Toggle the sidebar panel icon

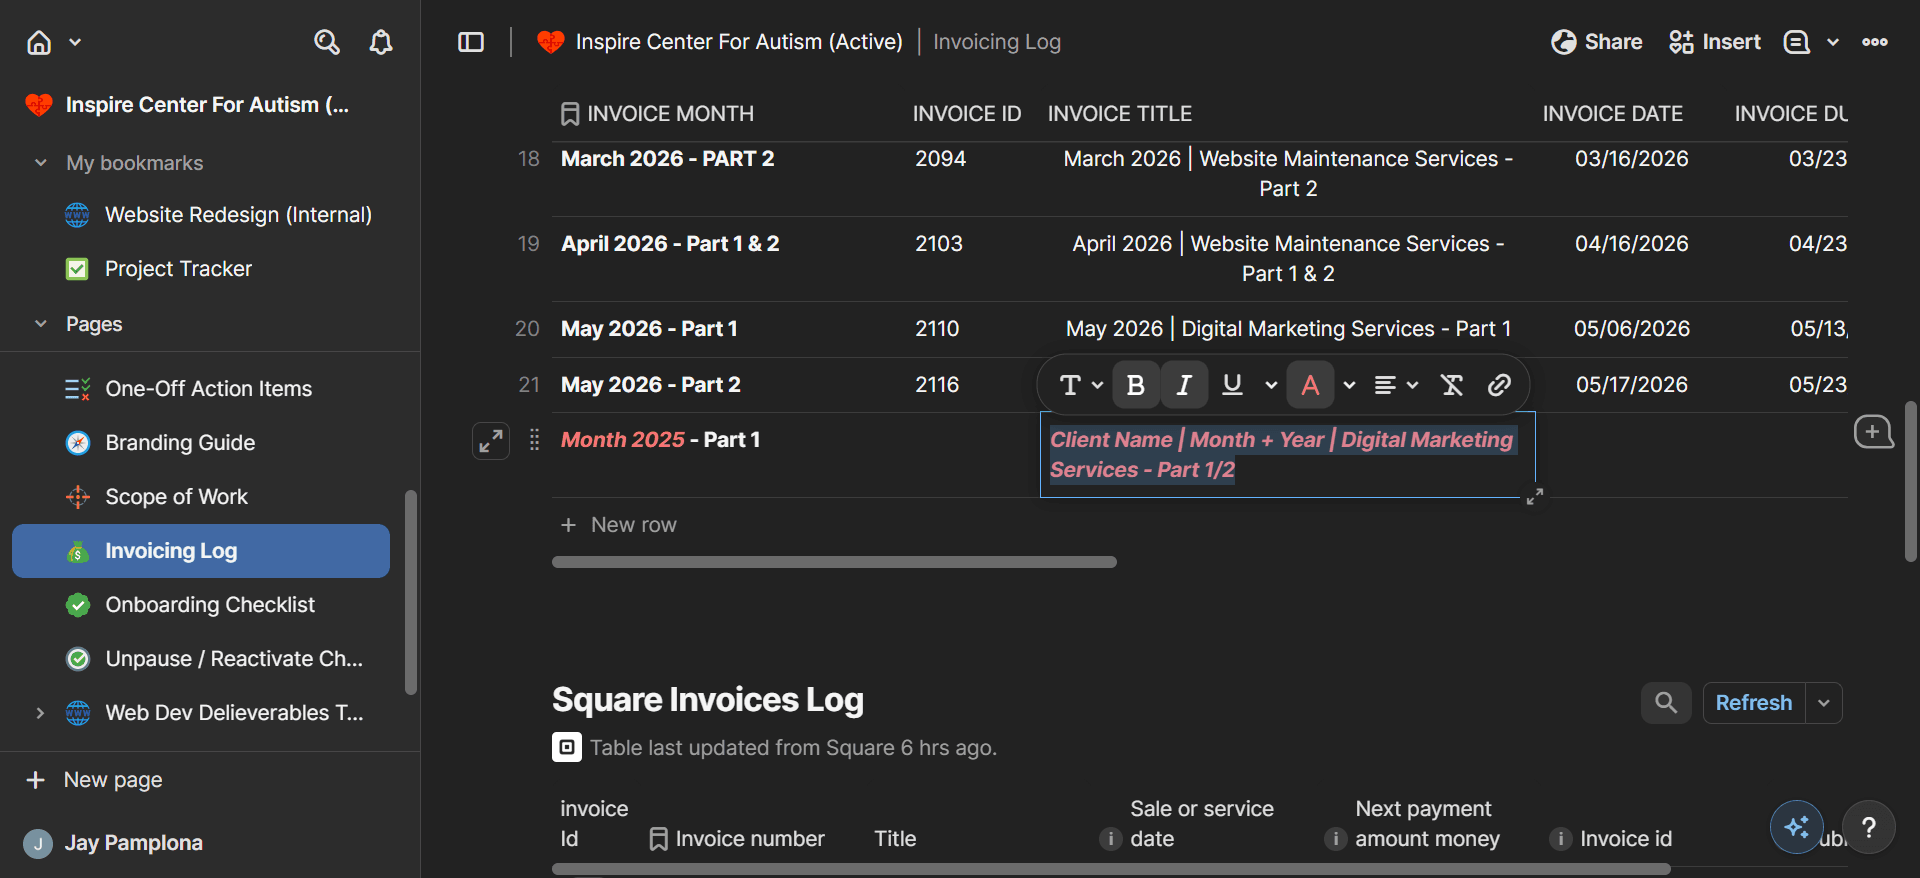click(471, 42)
